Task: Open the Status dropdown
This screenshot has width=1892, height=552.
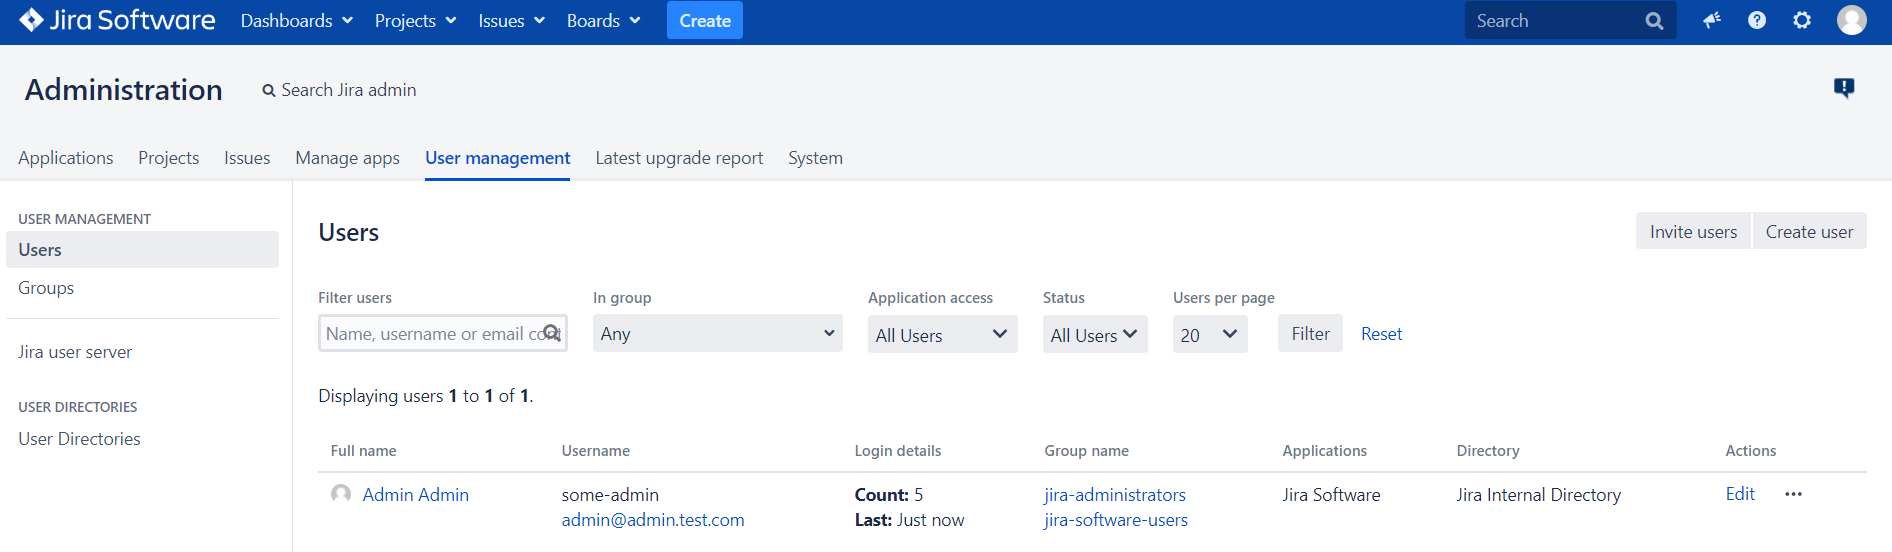Action: click(1095, 334)
